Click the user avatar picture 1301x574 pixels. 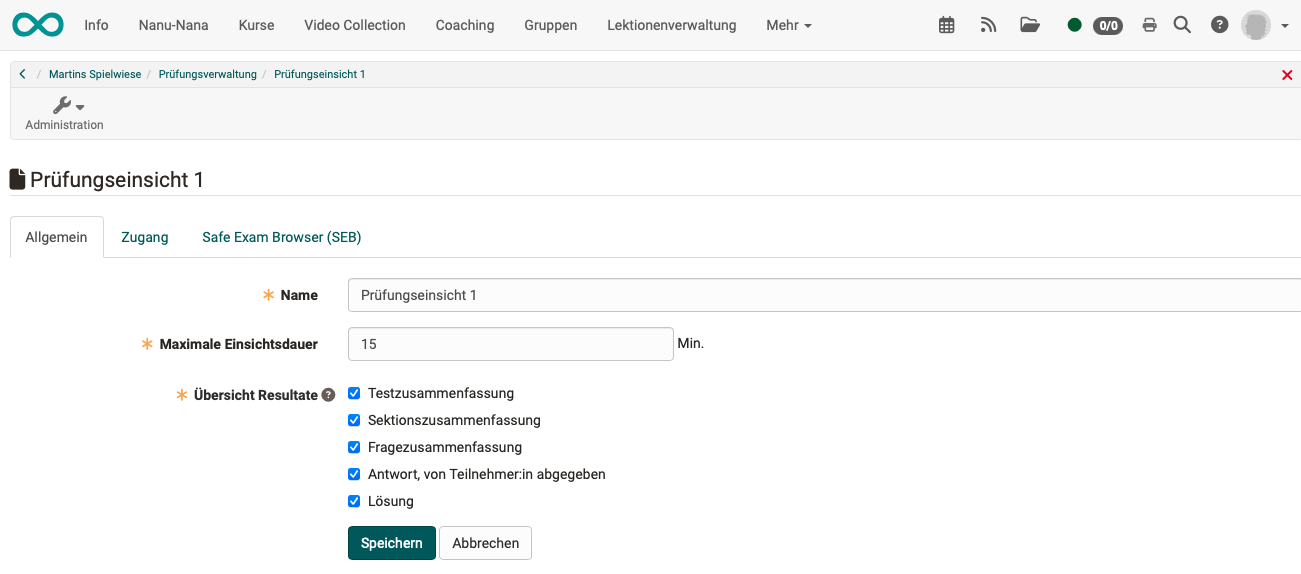pos(1256,25)
